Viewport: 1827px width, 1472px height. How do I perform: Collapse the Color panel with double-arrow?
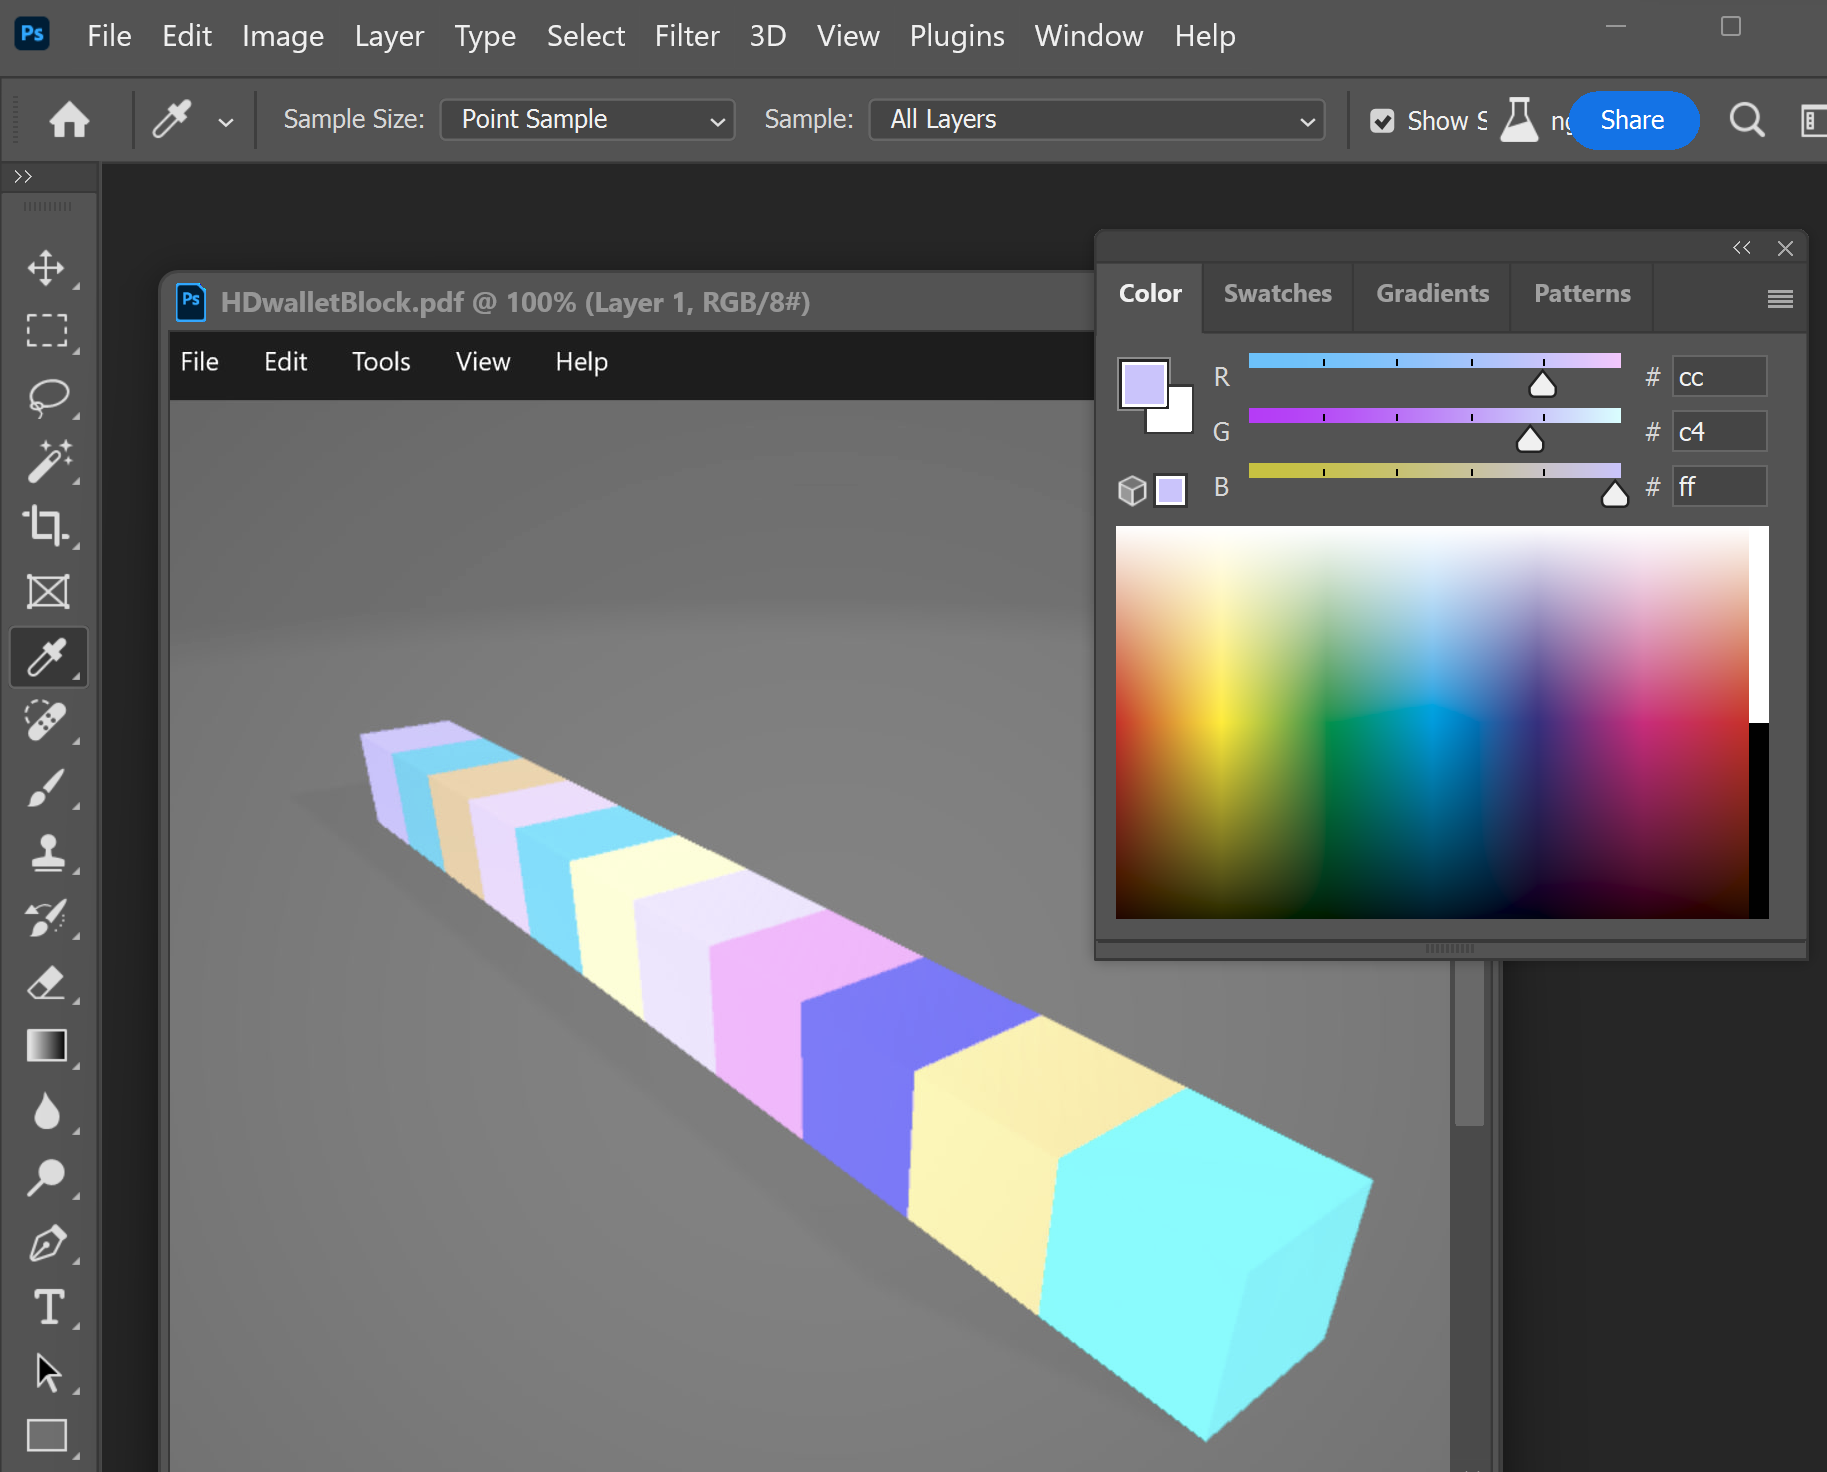point(1741,248)
